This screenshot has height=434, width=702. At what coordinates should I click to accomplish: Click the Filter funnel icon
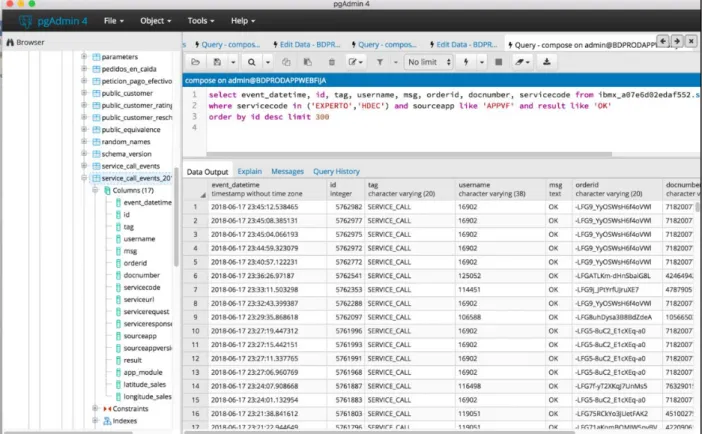pos(380,62)
